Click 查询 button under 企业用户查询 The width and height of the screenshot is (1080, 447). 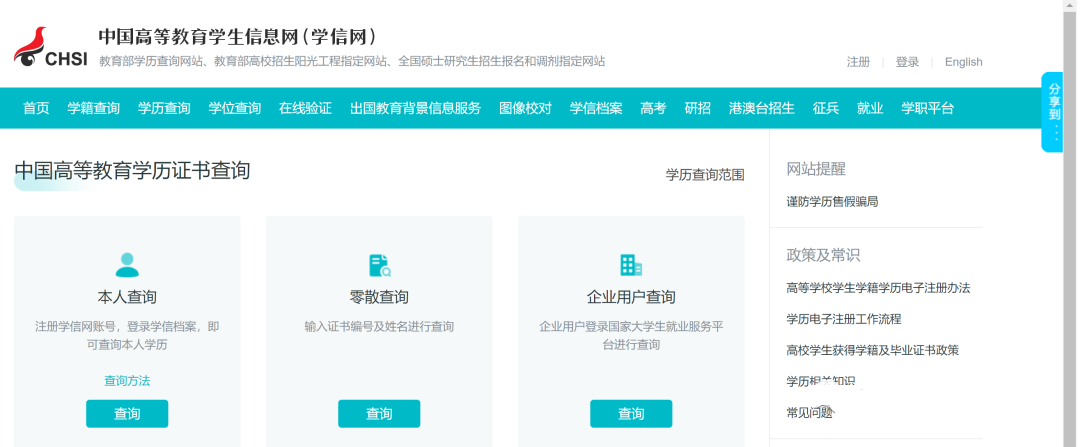(631, 414)
